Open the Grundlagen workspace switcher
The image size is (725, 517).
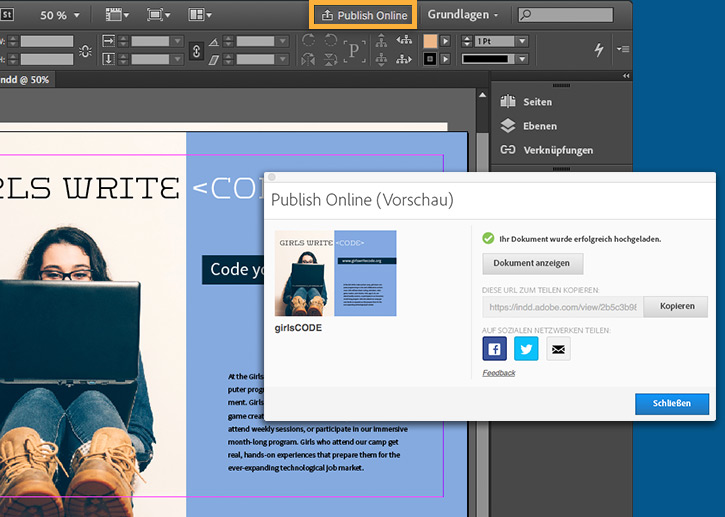(x=463, y=15)
